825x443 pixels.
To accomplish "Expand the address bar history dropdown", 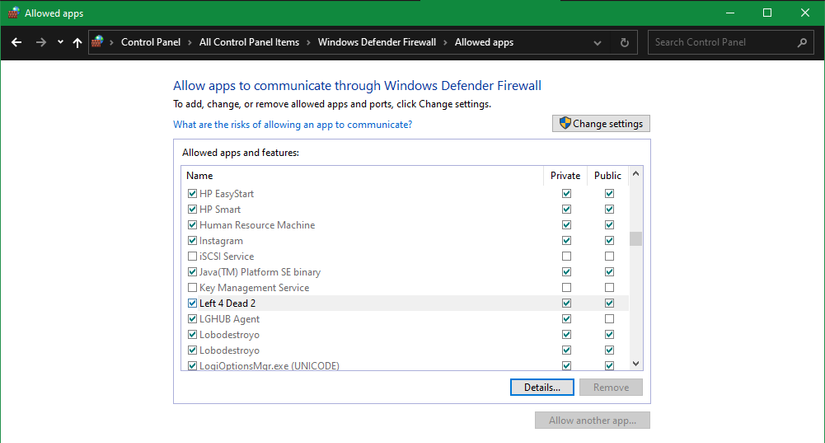I will tap(597, 43).
